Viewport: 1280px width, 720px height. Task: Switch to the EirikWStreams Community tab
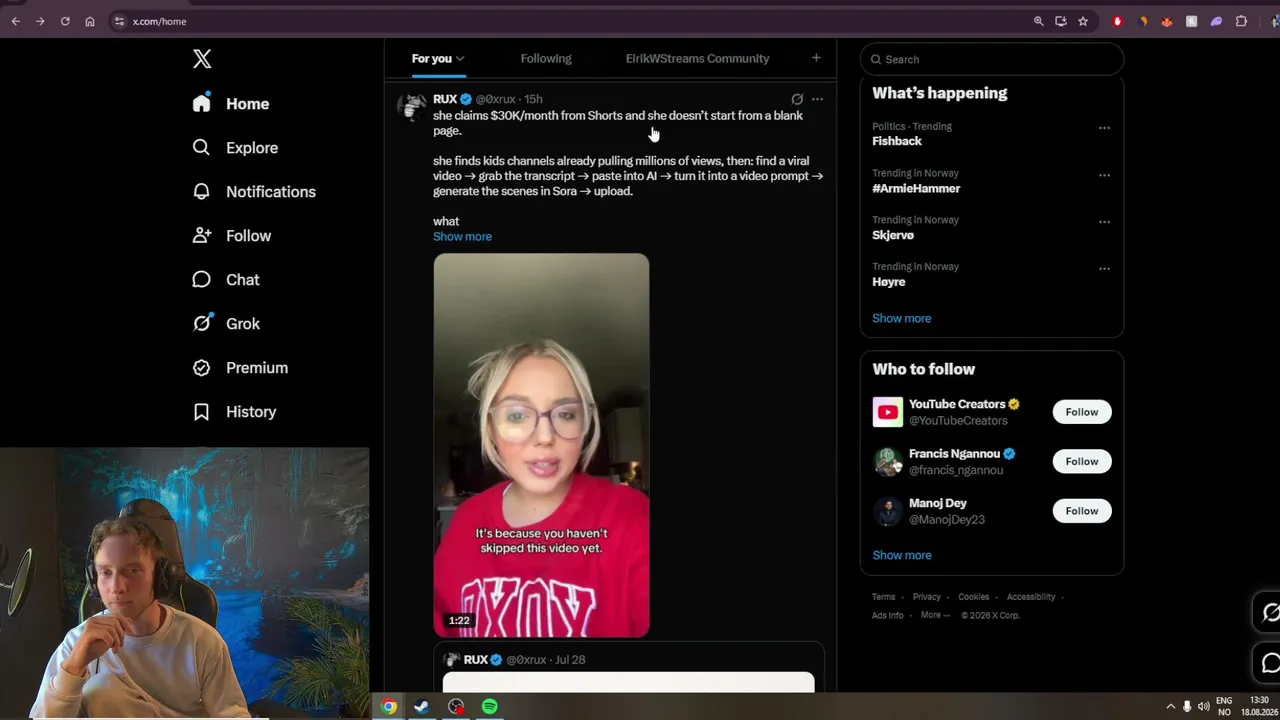[697, 59]
